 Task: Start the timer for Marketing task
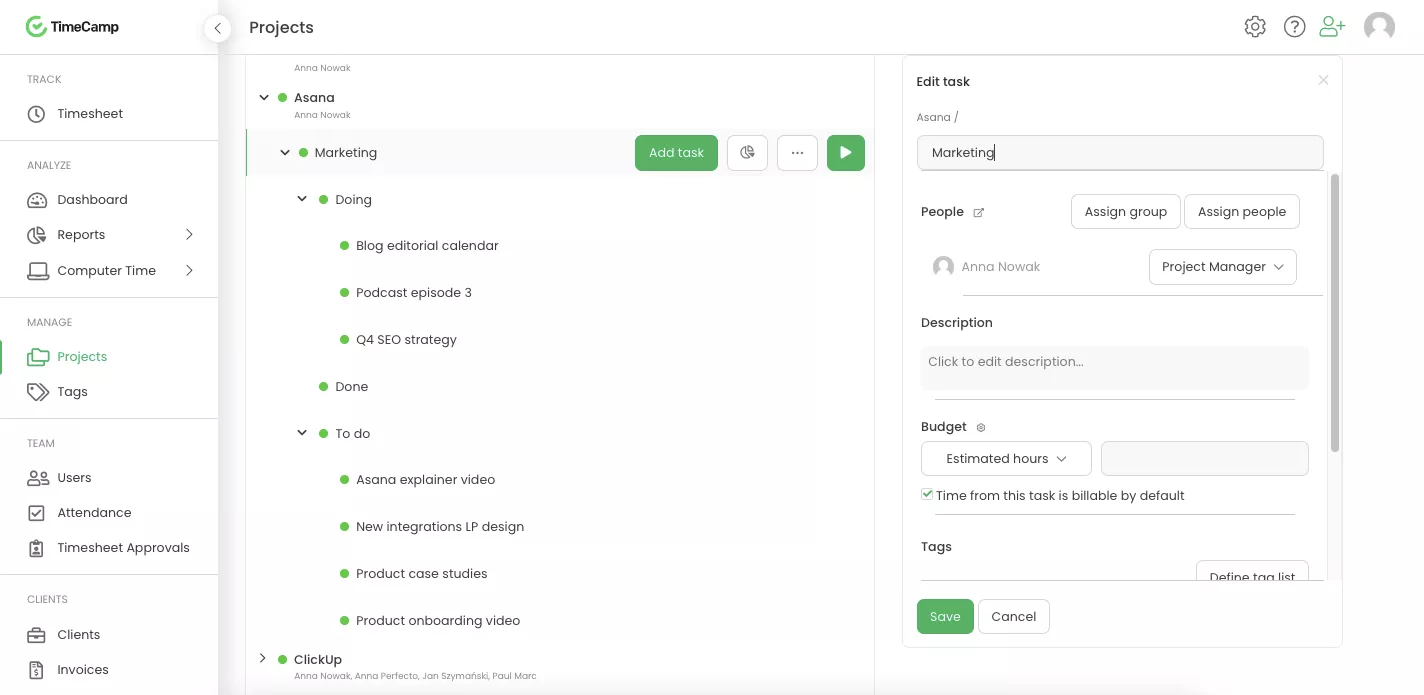pos(845,153)
